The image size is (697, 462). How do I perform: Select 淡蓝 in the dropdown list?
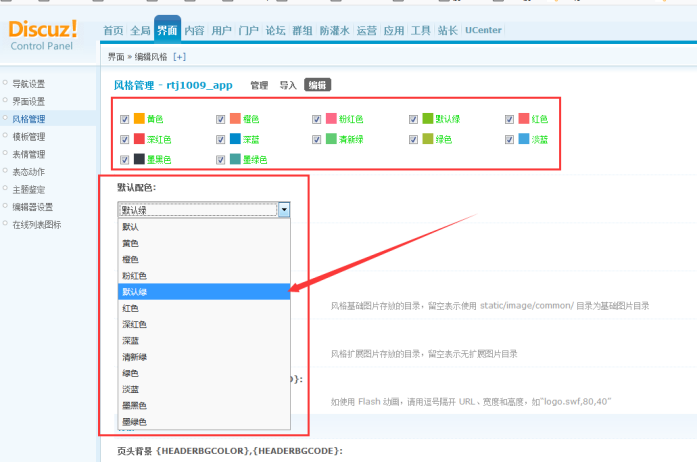point(204,389)
